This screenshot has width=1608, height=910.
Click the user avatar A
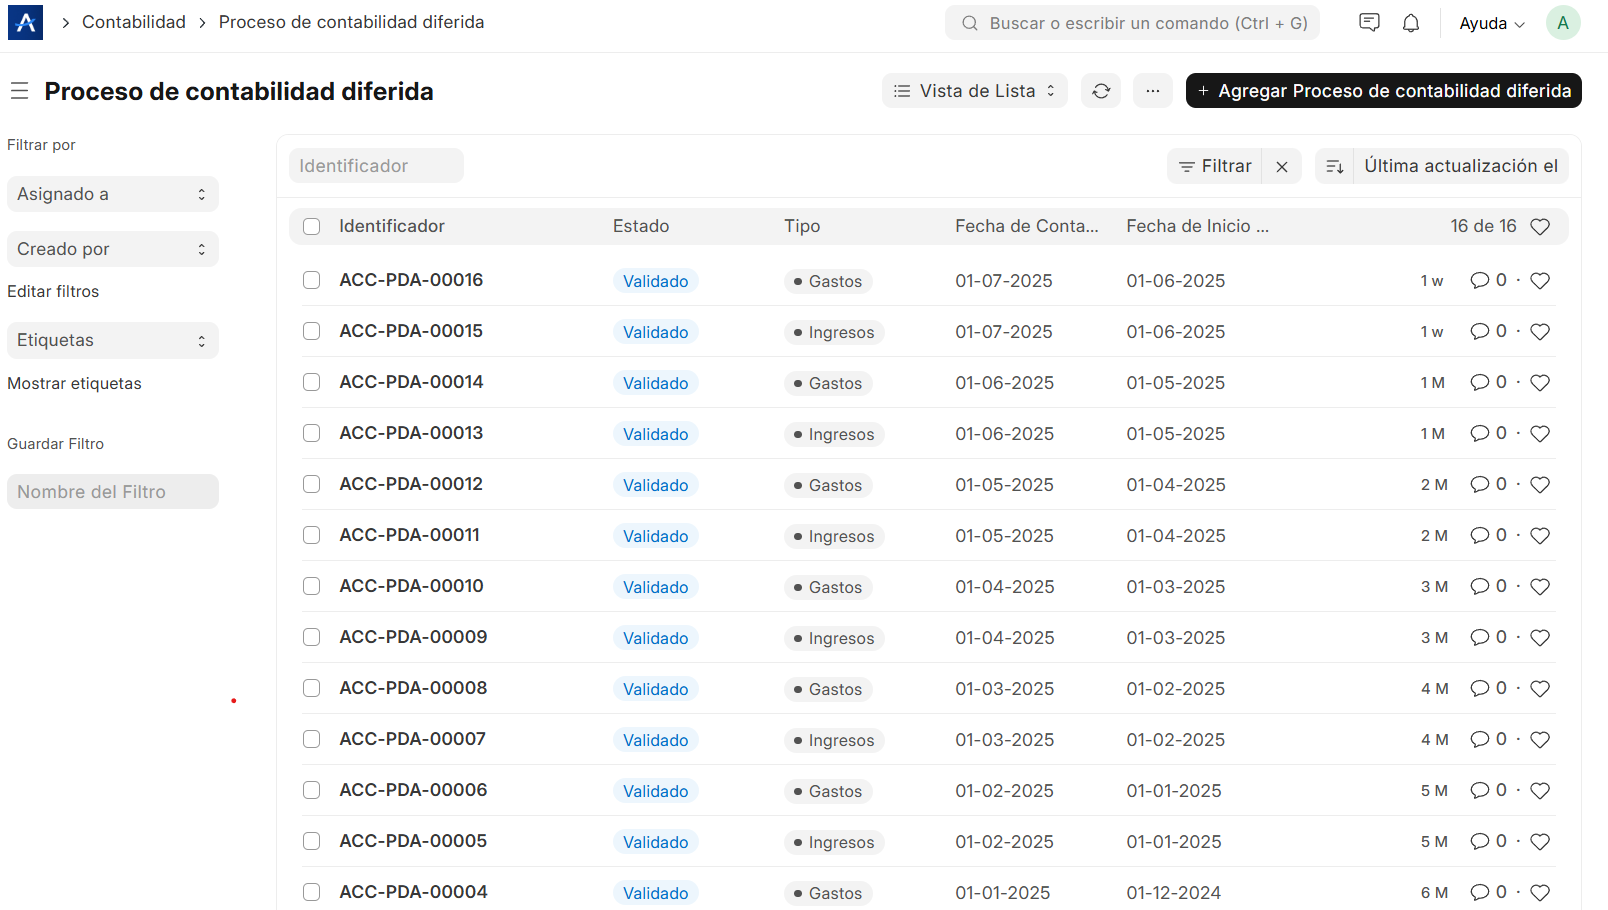(1563, 22)
